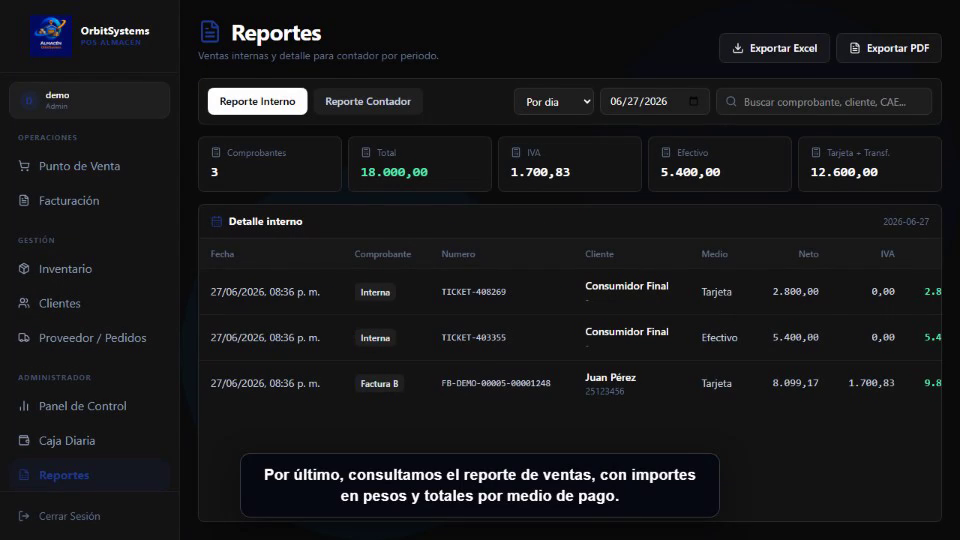Click Exportar Excel button

point(774,48)
